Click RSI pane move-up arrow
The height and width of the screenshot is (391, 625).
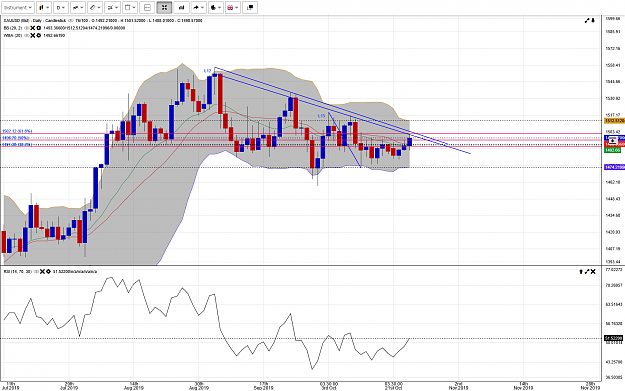coord(581,271)
